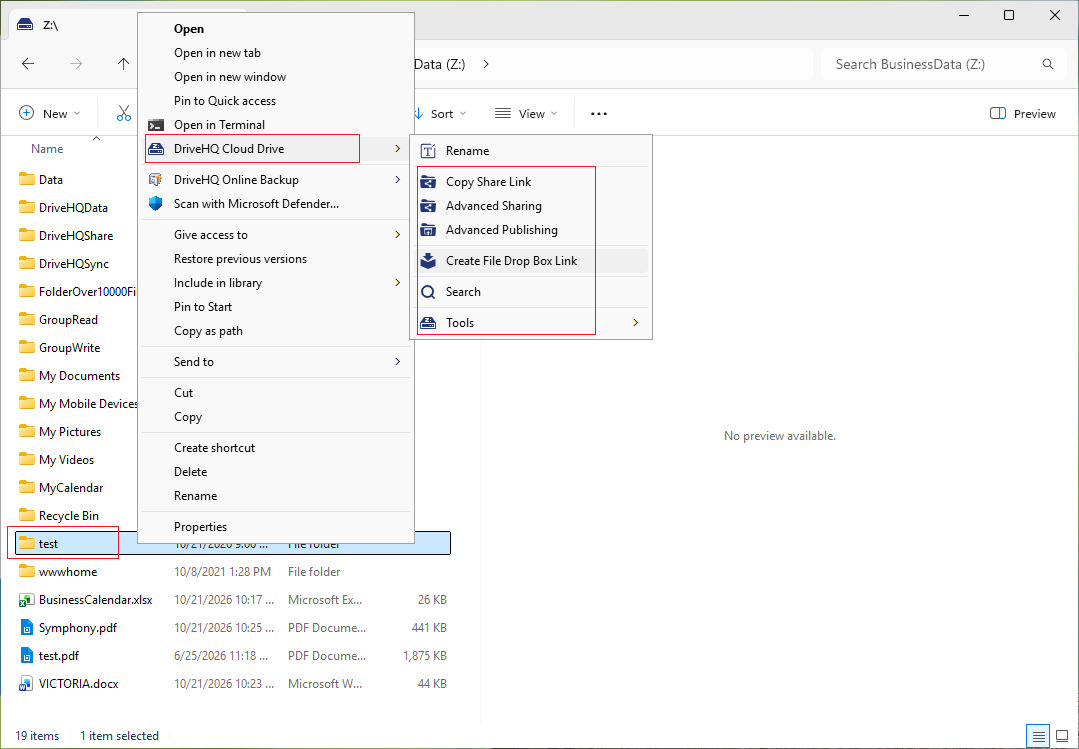Image resolution: width=1079 pixels, height=749 pixels.
Task: Toggle the Preview pane button
Action: 1023,114
